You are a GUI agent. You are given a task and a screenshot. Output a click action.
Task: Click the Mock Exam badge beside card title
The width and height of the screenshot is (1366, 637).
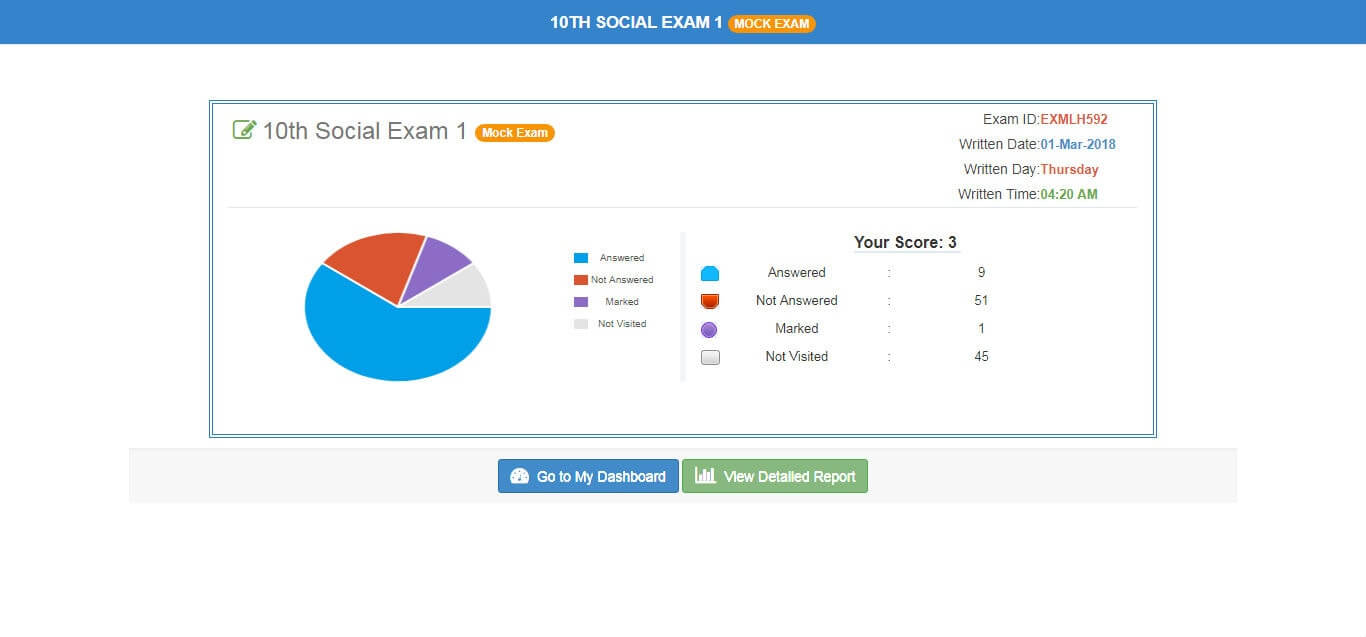point(514,132)
